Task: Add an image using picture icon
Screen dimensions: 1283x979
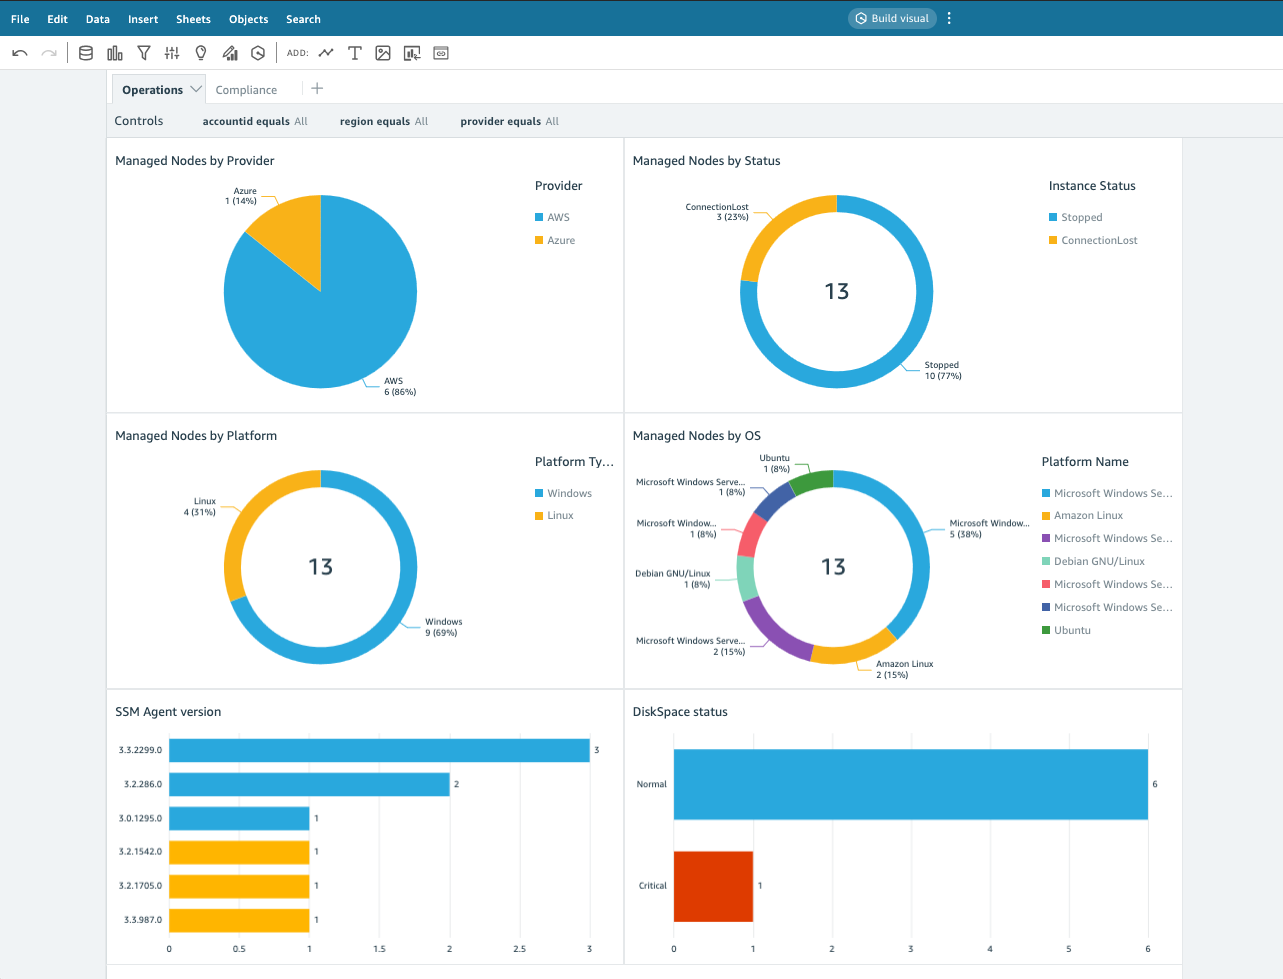Action: (x=383, y=53)
